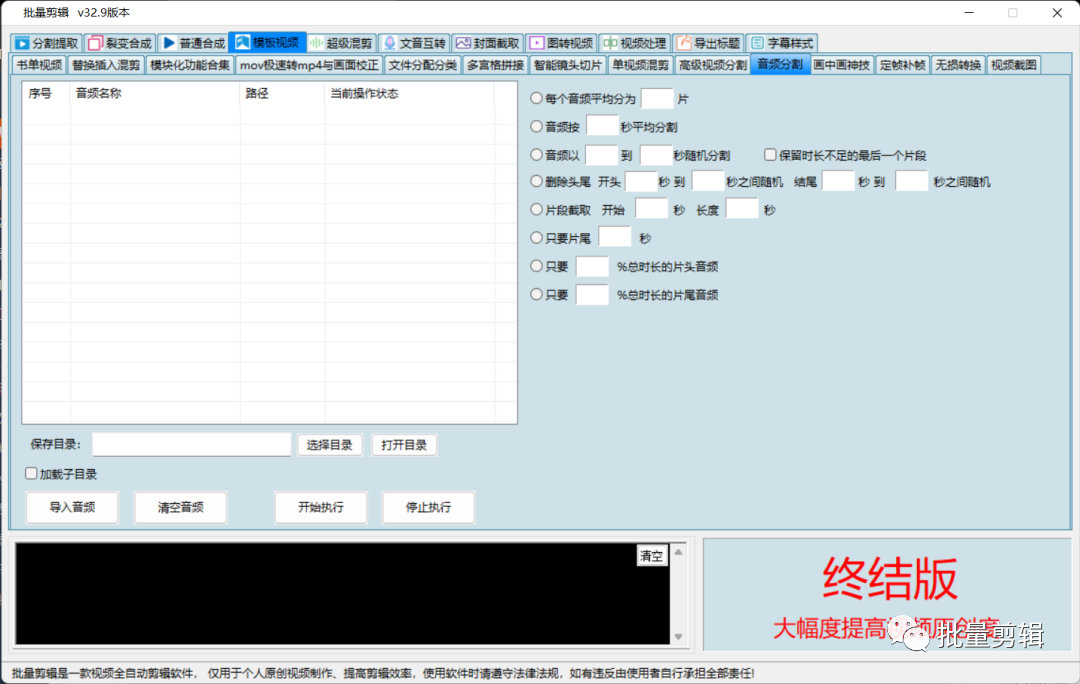Select the 只要片尾 radio option
Image resolution: width=1080 pixels, height=684 pixels.
pyautogui.click(x=537, y=238)
